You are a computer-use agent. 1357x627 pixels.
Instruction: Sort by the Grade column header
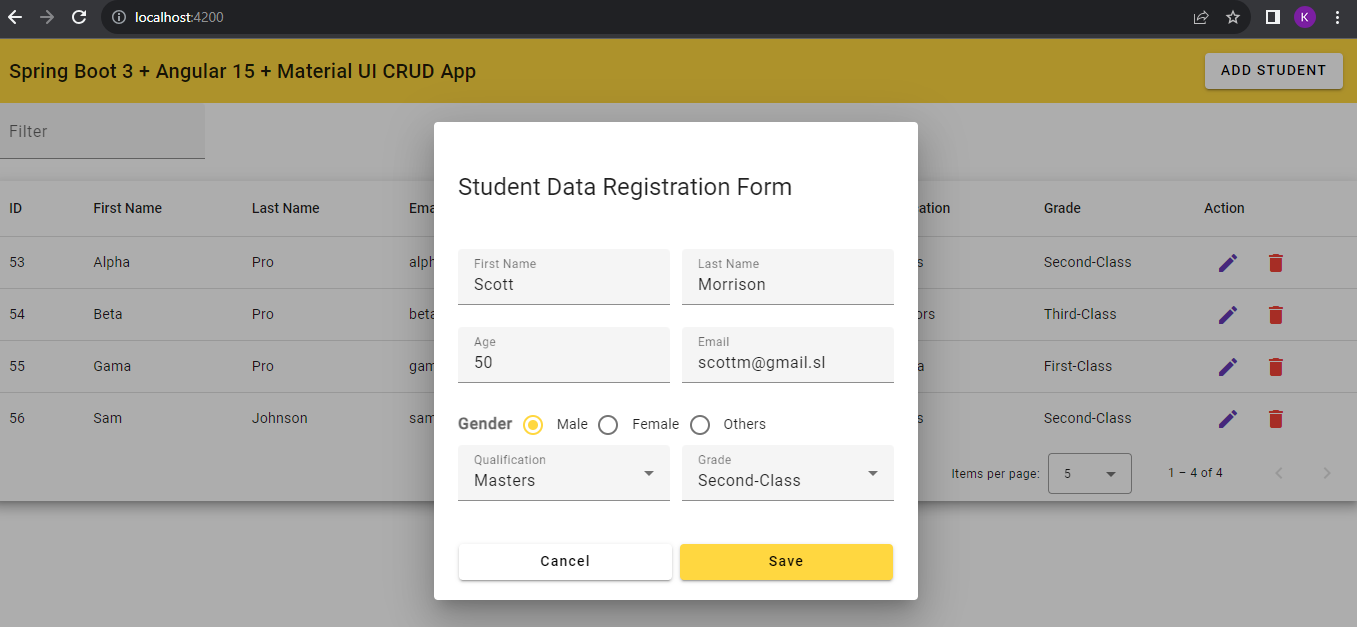pos(1062,209)
